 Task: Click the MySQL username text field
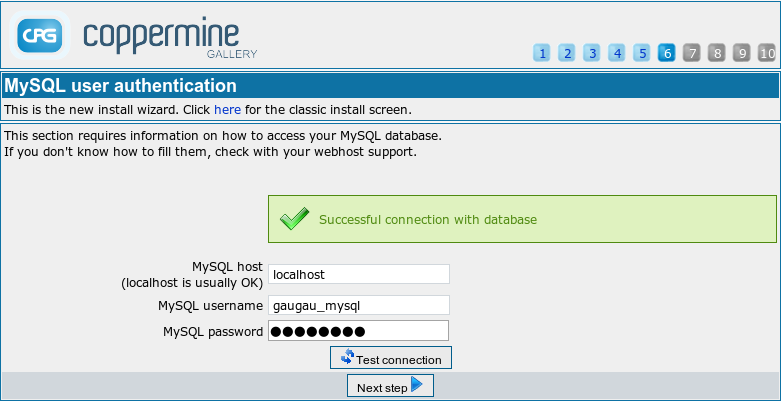pos(358,305)
